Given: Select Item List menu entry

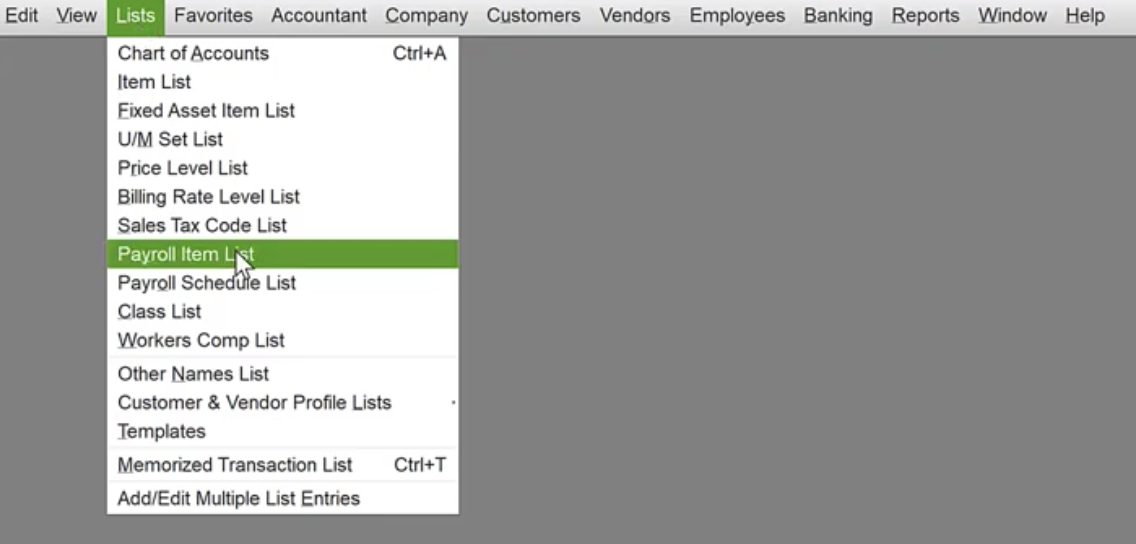Looking at the screenshot, I should [x=154, y=82].
